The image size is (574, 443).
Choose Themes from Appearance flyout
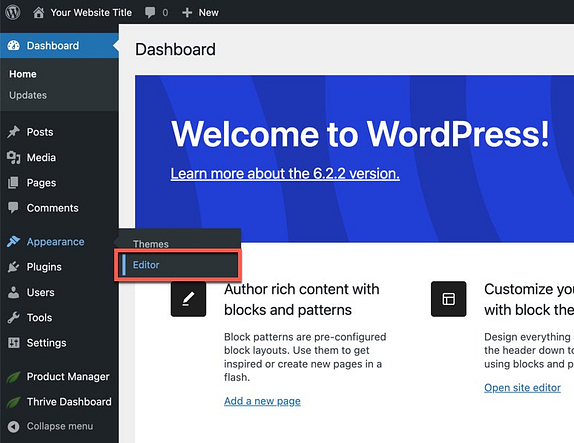(x=151, y=244)
